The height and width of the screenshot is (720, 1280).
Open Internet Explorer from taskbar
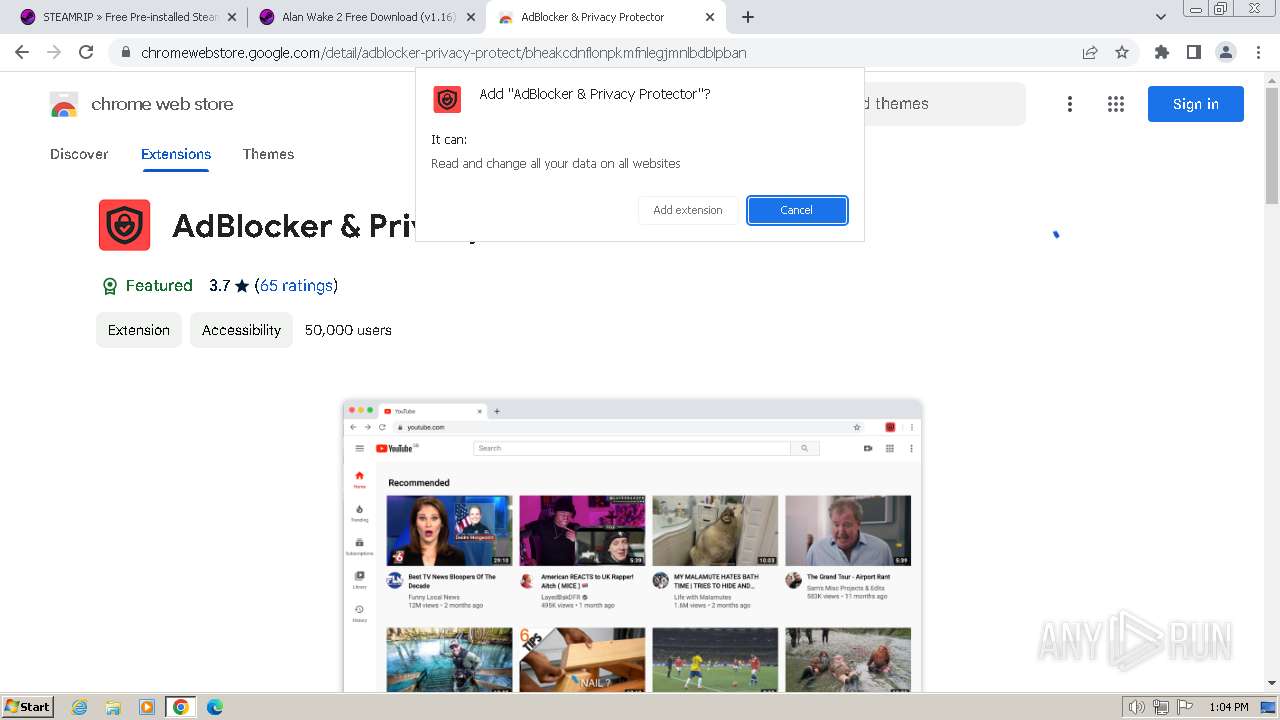click(x=80, y=707)
